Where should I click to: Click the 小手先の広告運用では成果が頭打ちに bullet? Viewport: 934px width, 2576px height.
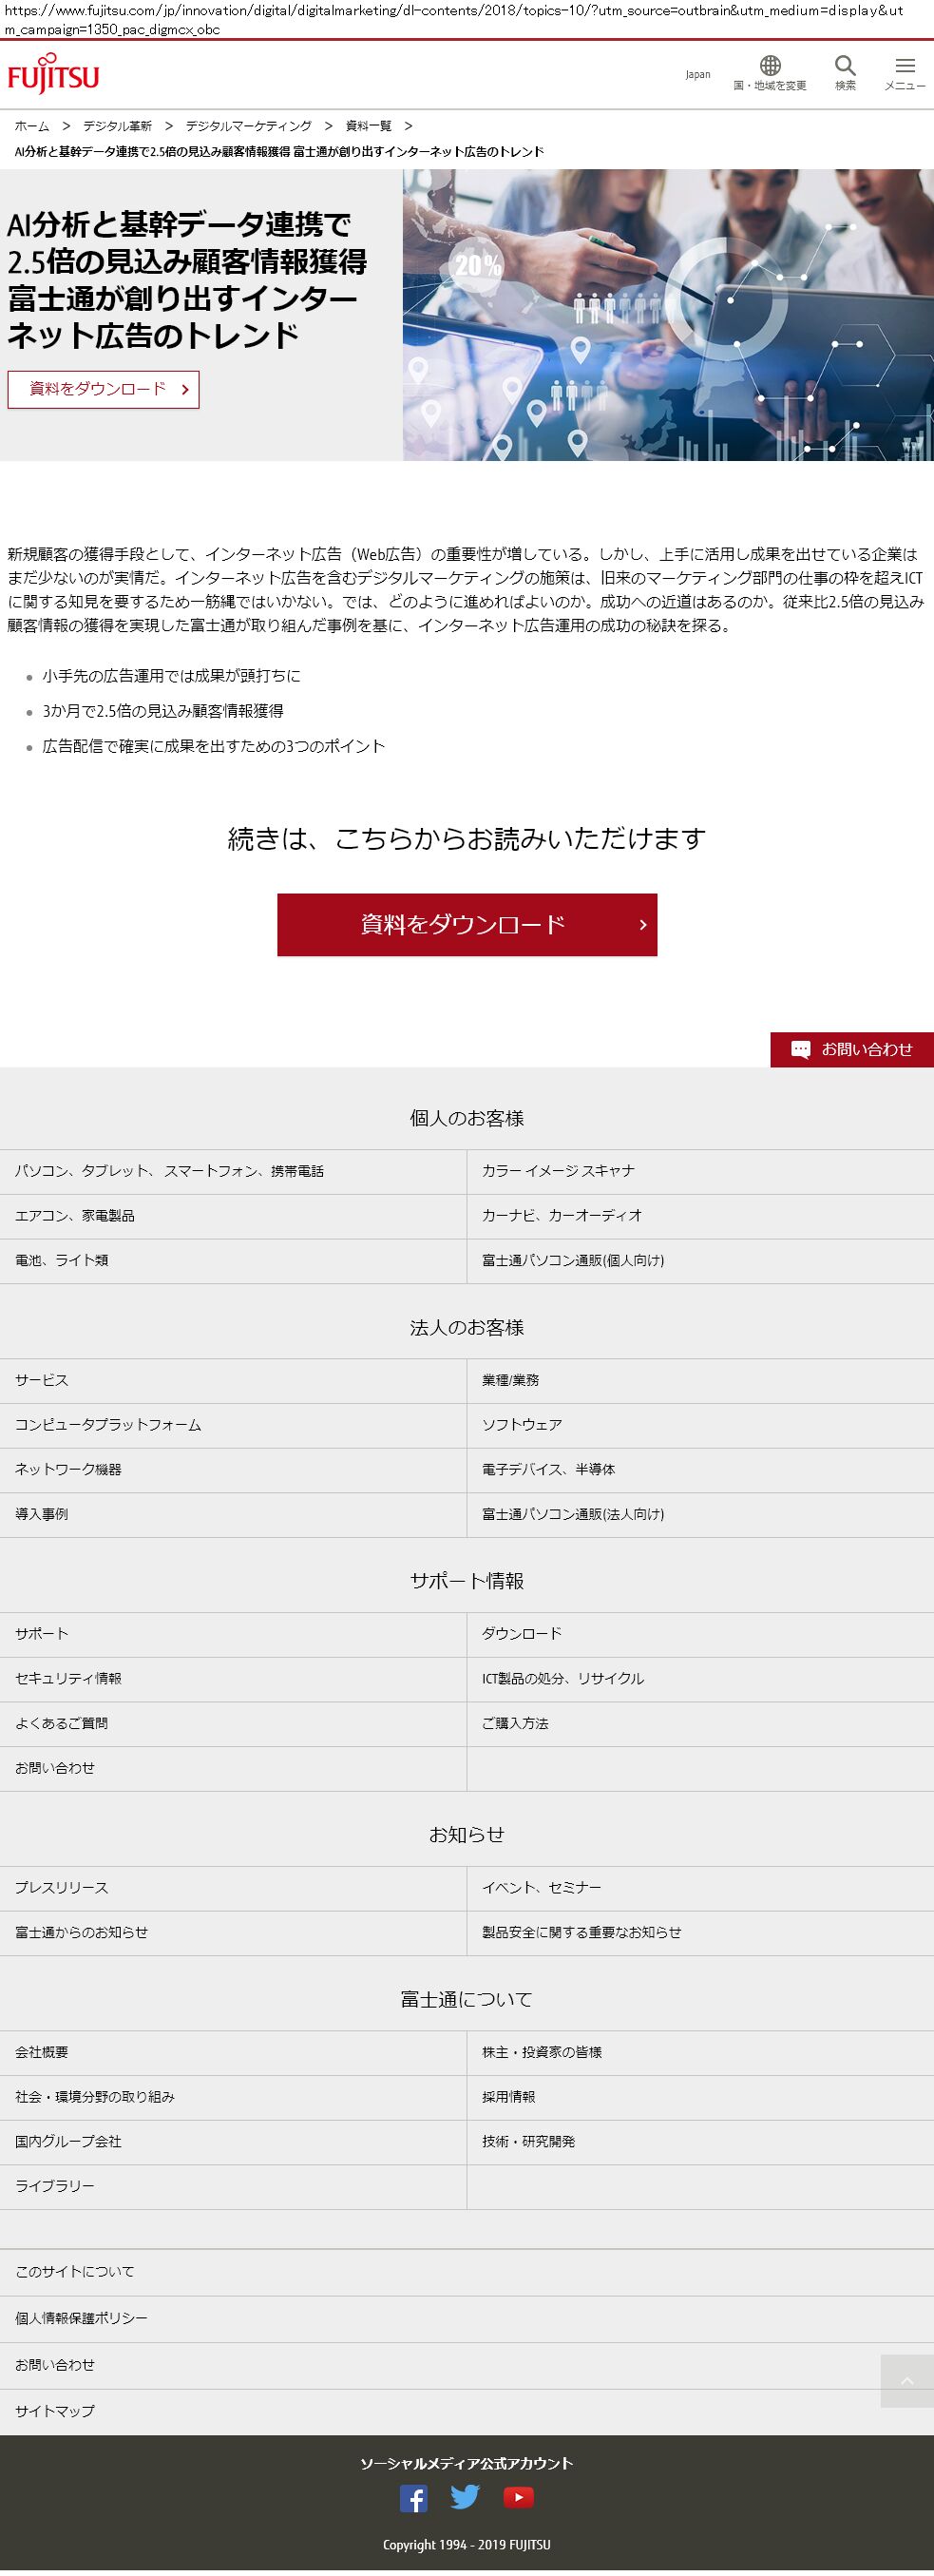[x=171, y=676]
